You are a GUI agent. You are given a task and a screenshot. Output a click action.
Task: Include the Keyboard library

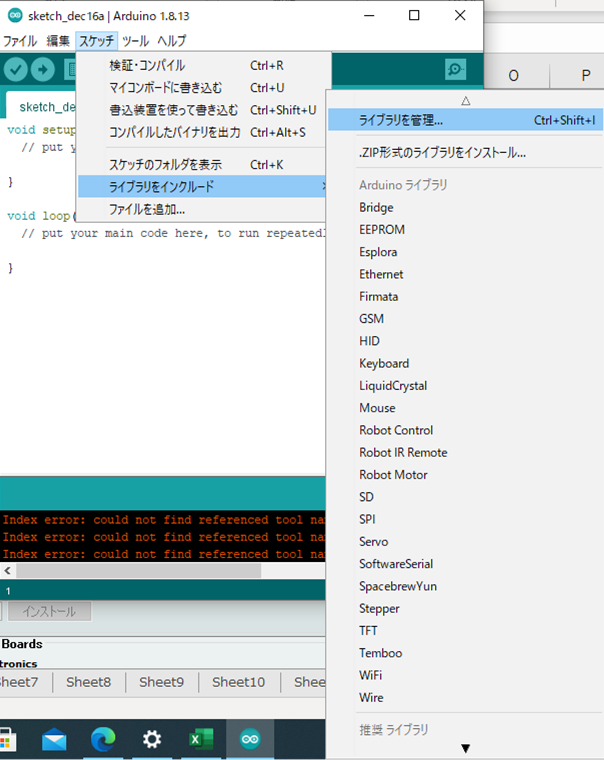pyautogui.click(x=465, y=364)
